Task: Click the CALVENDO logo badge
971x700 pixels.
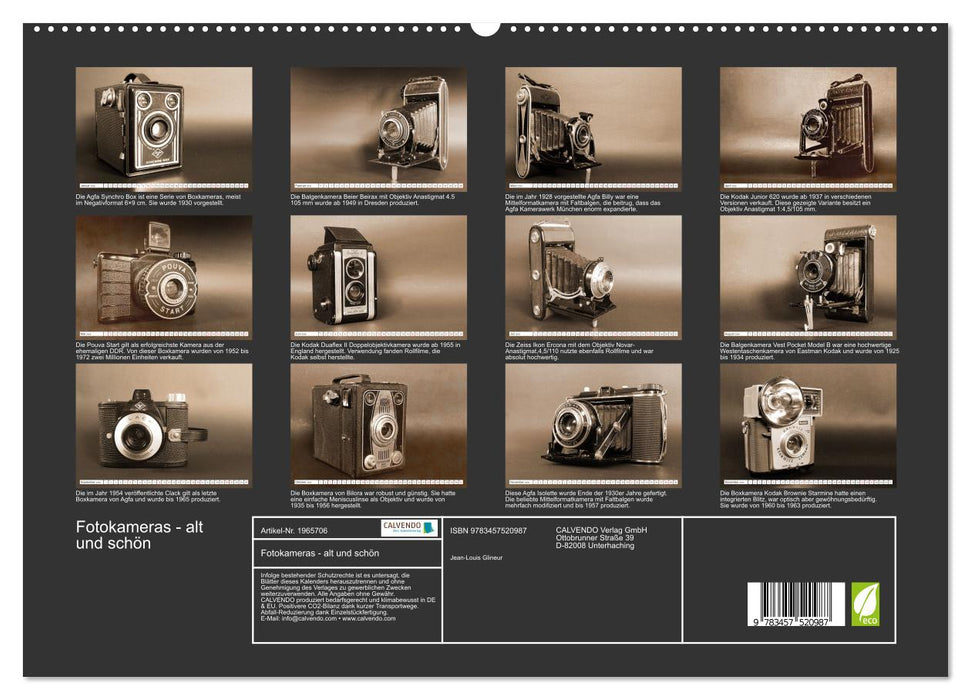Action: 409,528
